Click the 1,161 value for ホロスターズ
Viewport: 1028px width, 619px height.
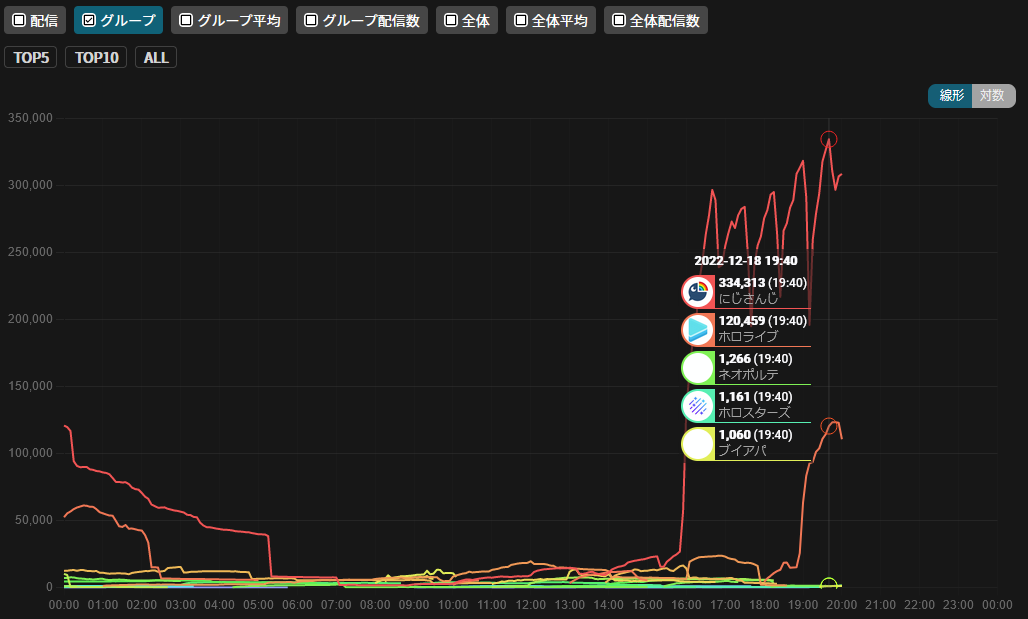click(x=734, y=397)
